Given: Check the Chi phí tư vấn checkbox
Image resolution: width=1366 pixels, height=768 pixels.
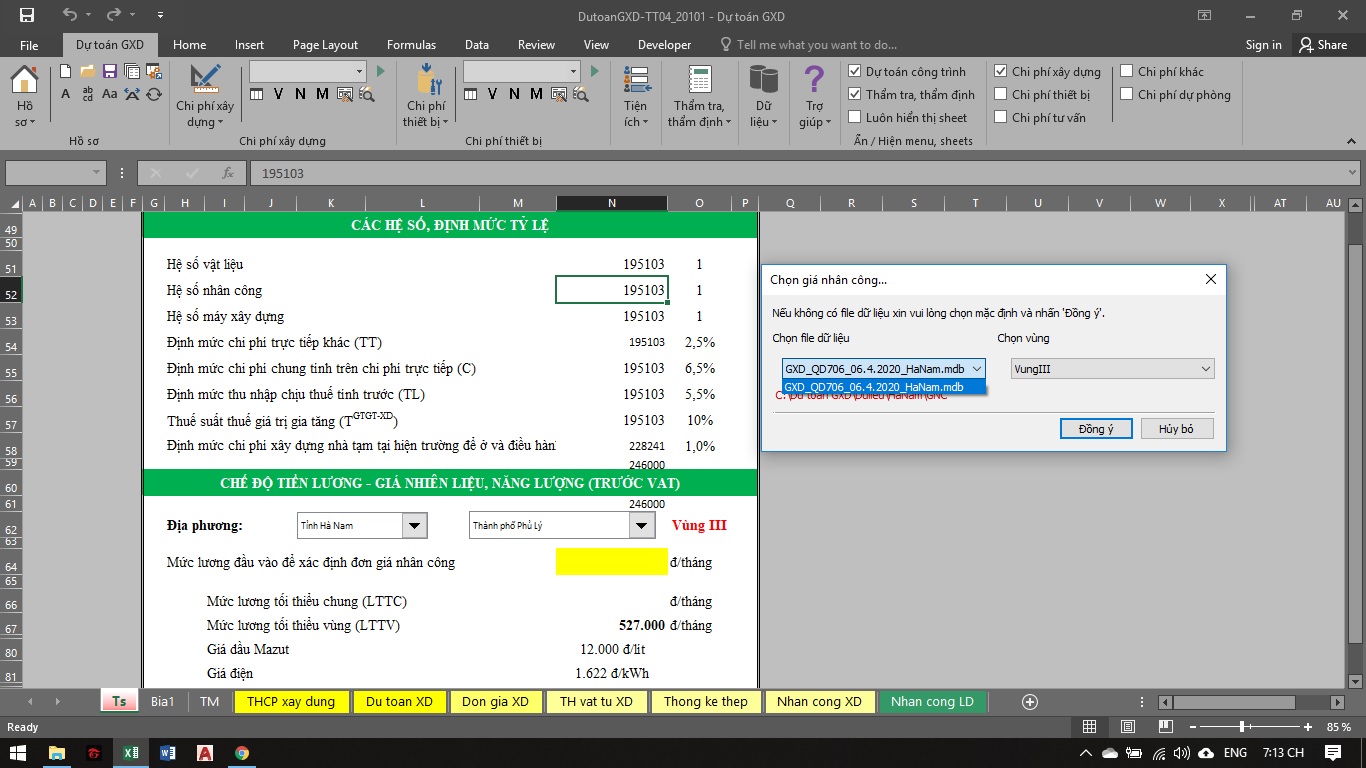Looking at the screenshot, I should (x=1001, y=117).
